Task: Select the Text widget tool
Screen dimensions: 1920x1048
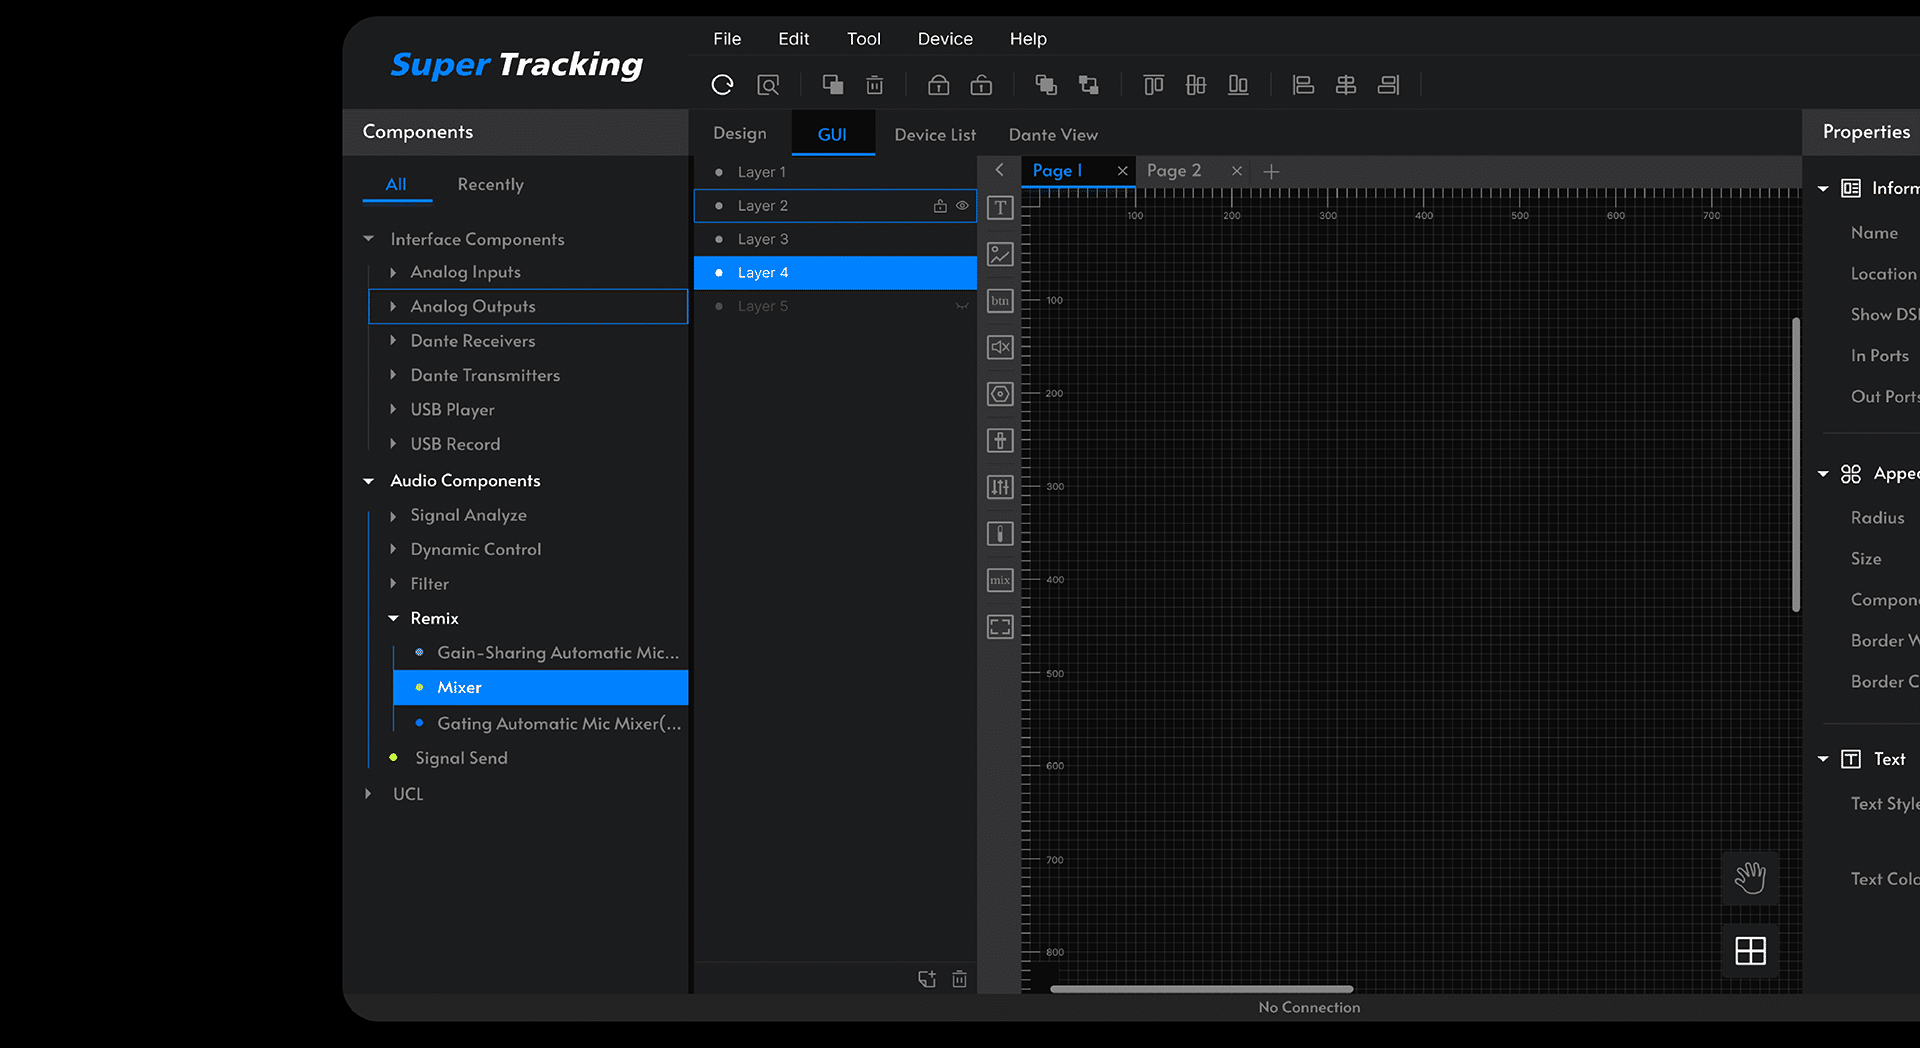Action: [1000, 208]
